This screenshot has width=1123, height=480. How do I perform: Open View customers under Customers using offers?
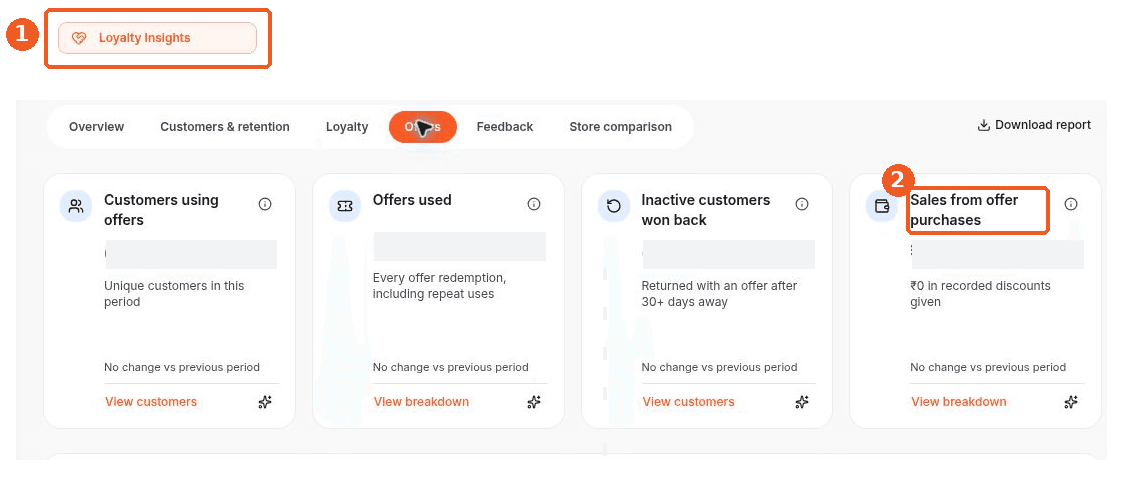click(x=151, y=402)
